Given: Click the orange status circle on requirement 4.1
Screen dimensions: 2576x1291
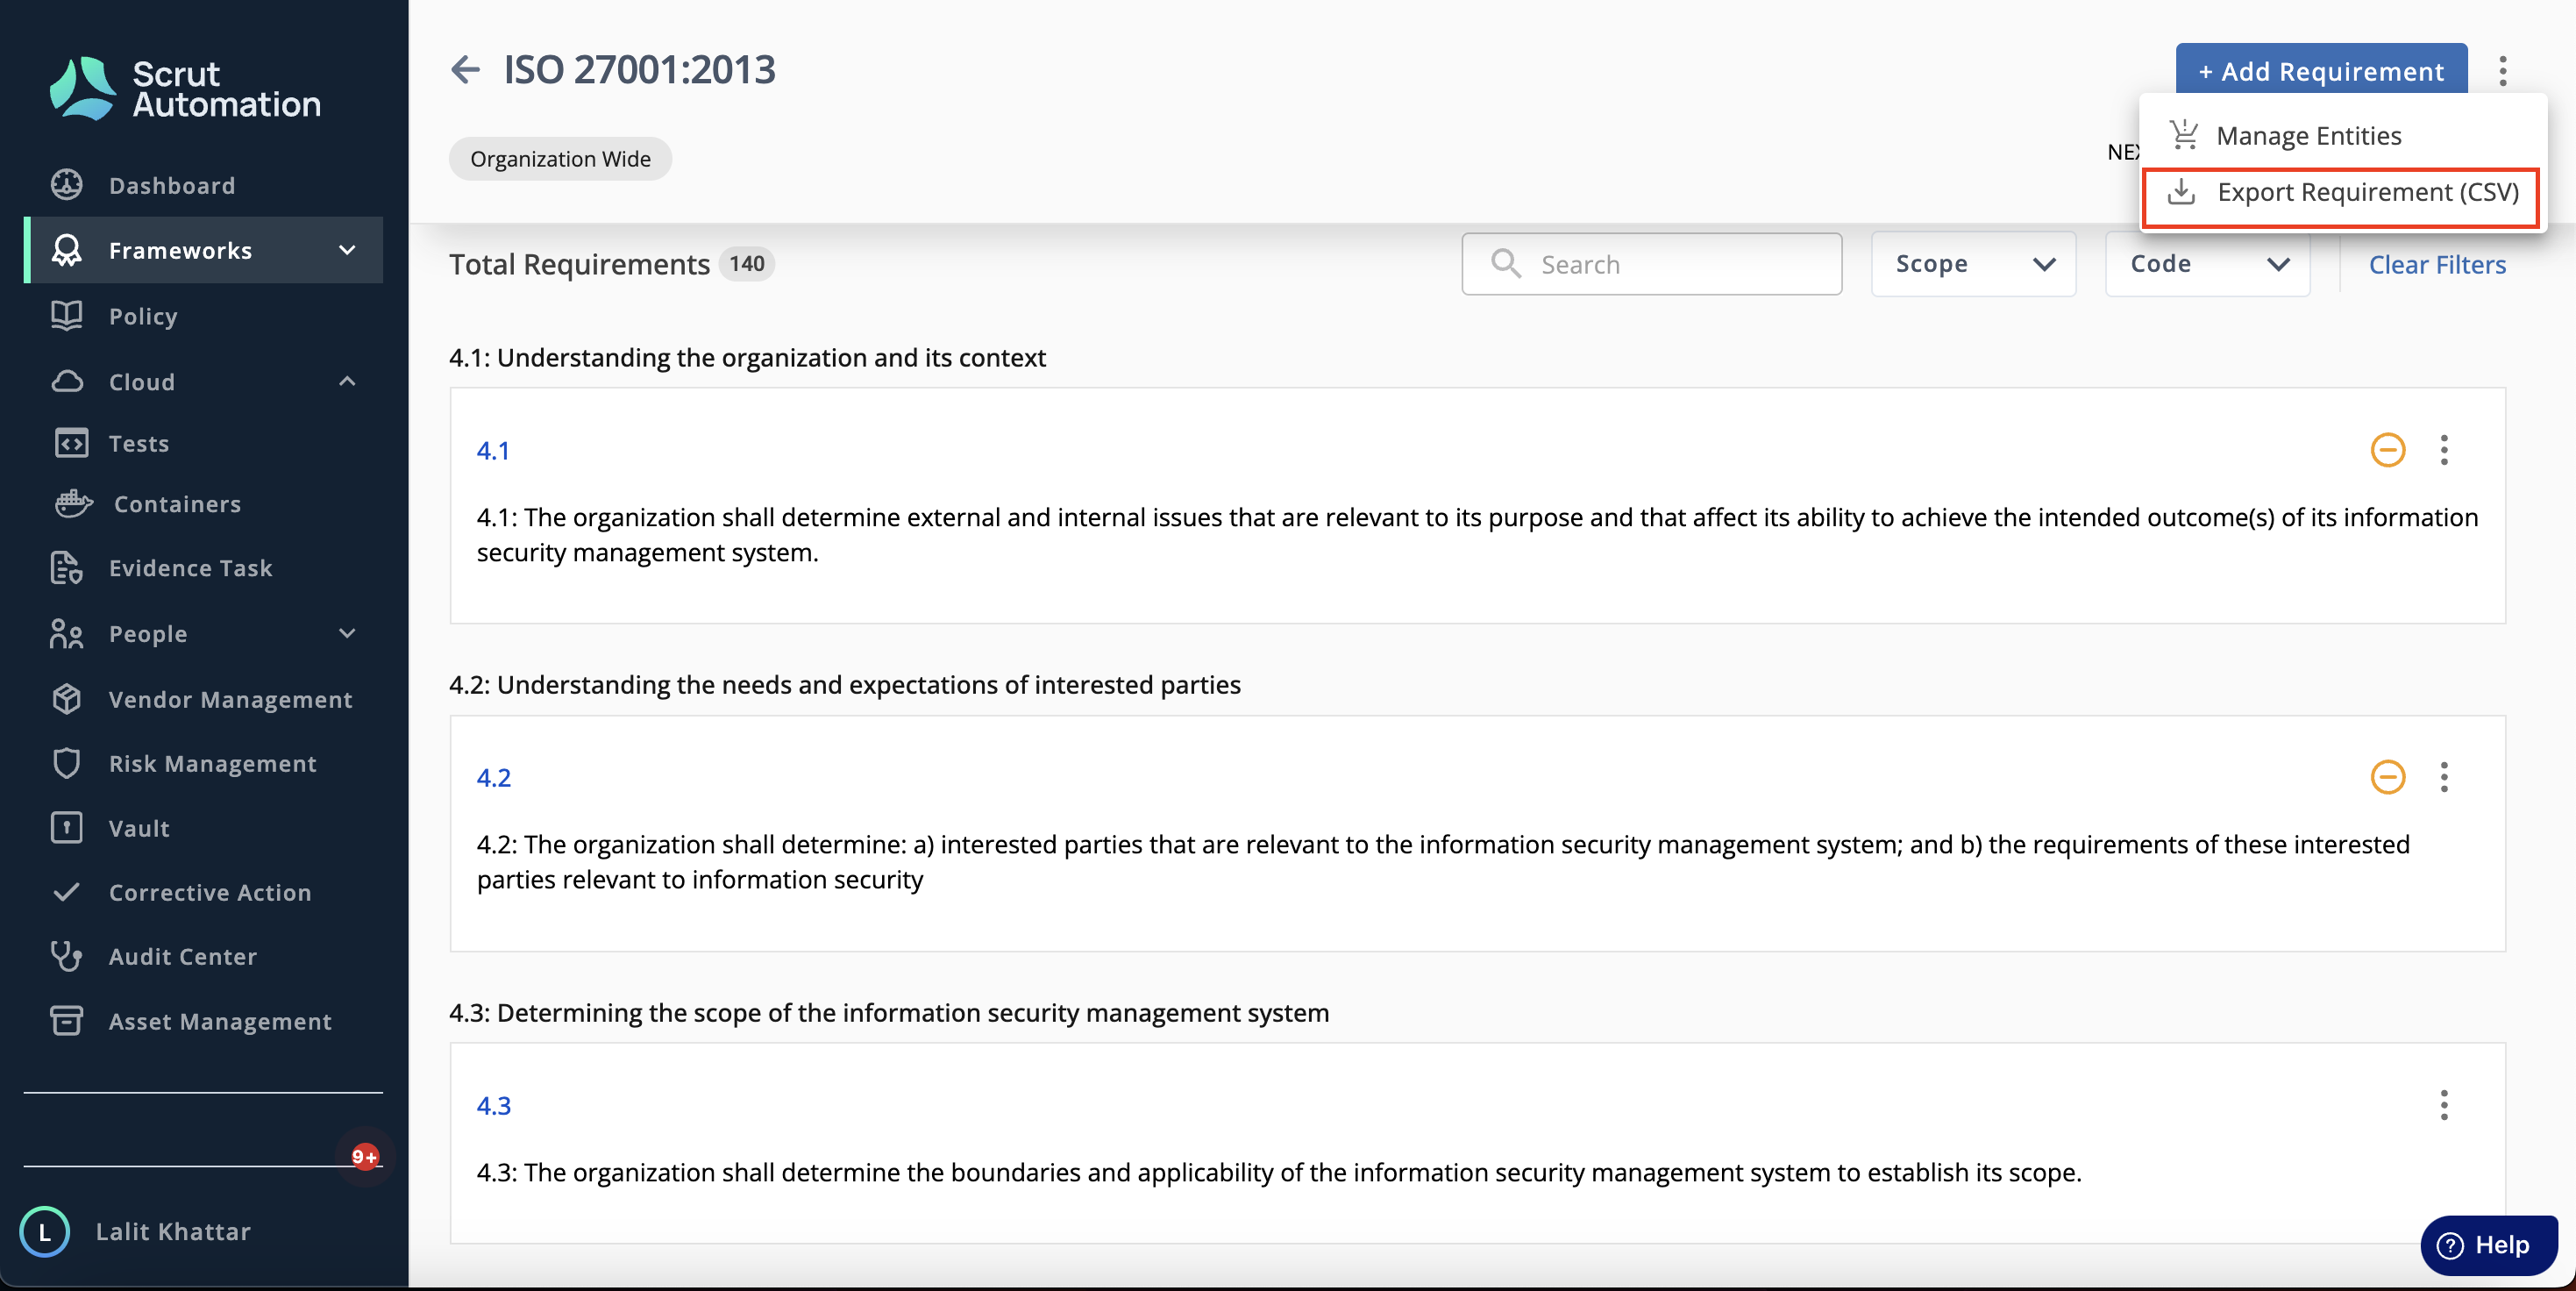Looking at the screenshot, I should coord(2388,450).
